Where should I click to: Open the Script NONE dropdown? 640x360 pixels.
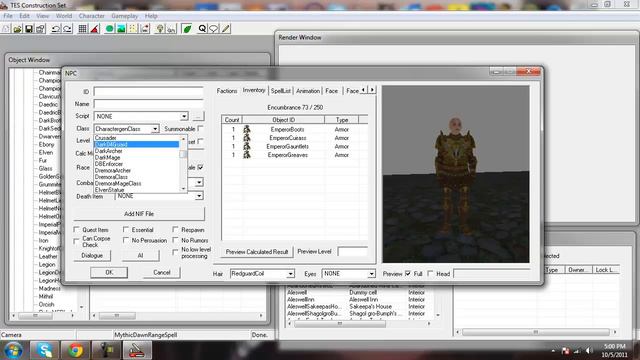click(184, 116)
